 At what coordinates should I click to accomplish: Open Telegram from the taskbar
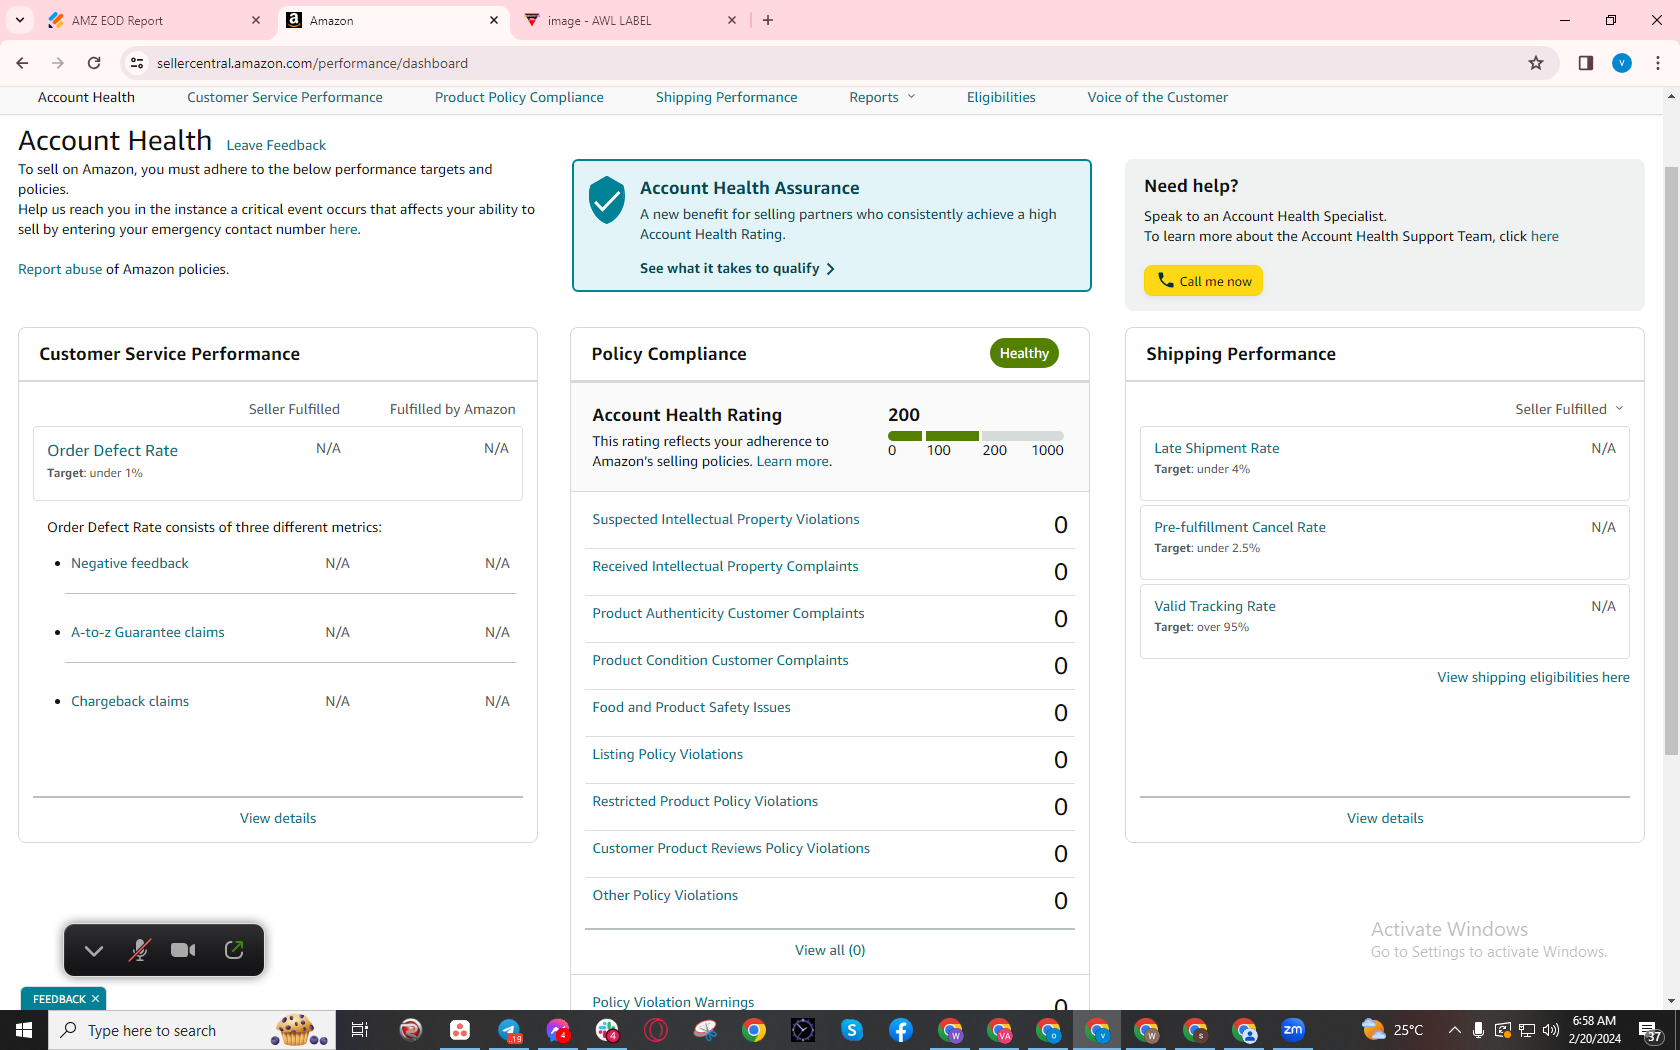coord(509,1030)
